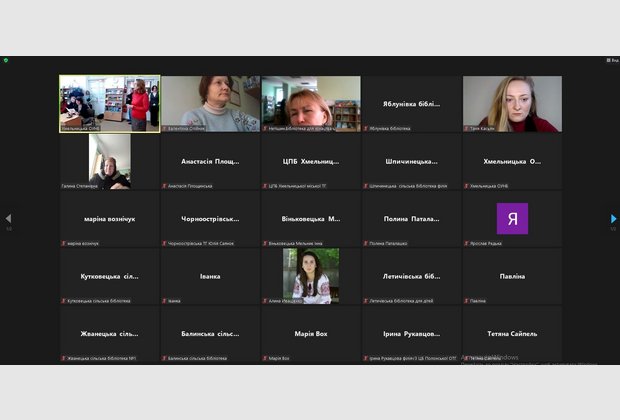
Task: Select the Летичівська біб... participant tile
Action: click(x=411, y=276)
